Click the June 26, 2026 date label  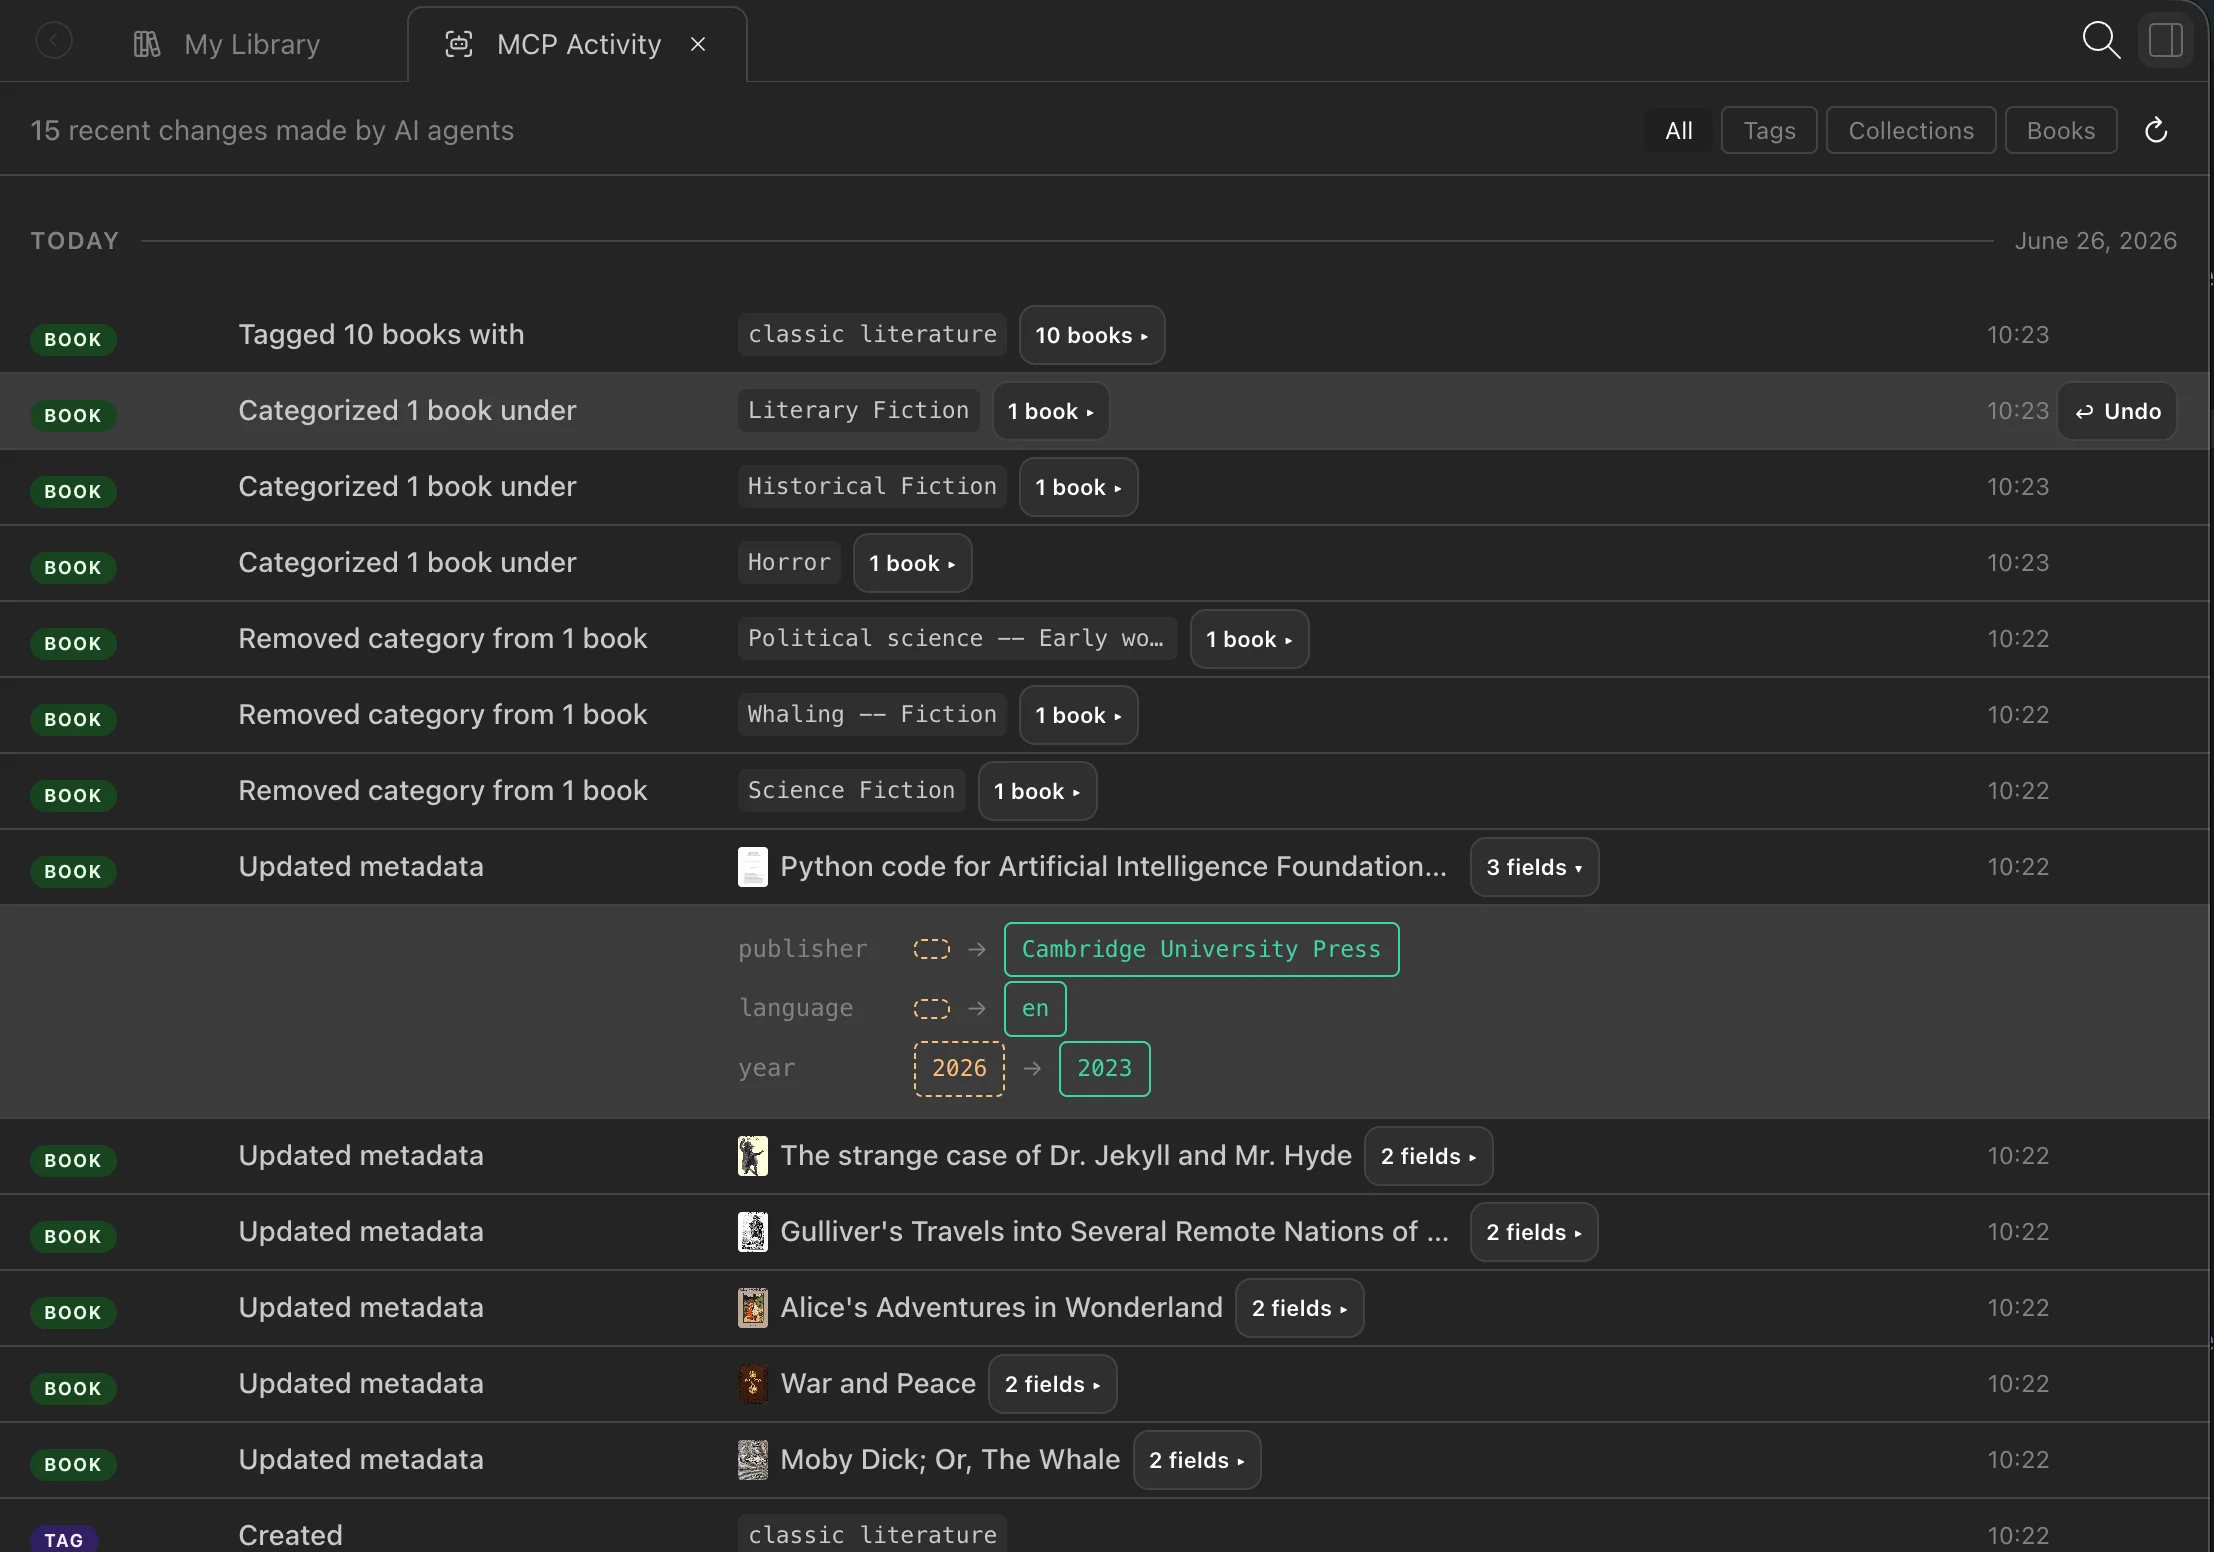click(x=2095, y=241)
